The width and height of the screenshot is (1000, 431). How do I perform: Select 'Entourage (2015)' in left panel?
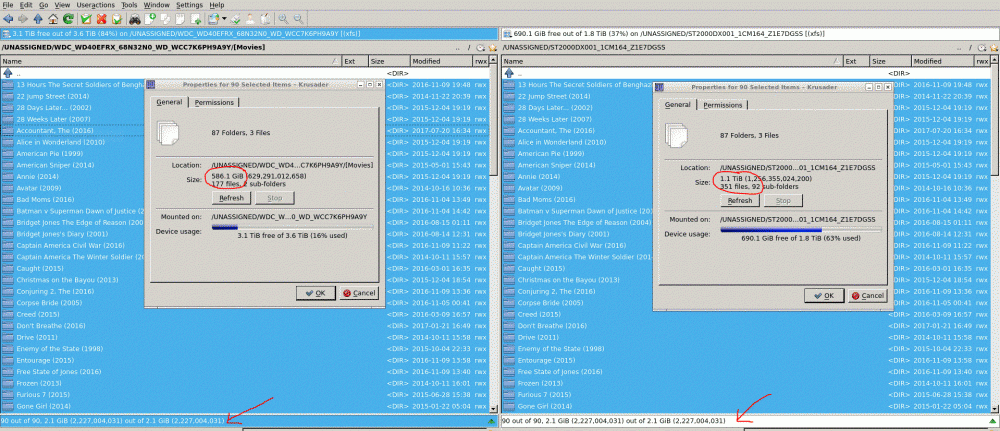245,360
